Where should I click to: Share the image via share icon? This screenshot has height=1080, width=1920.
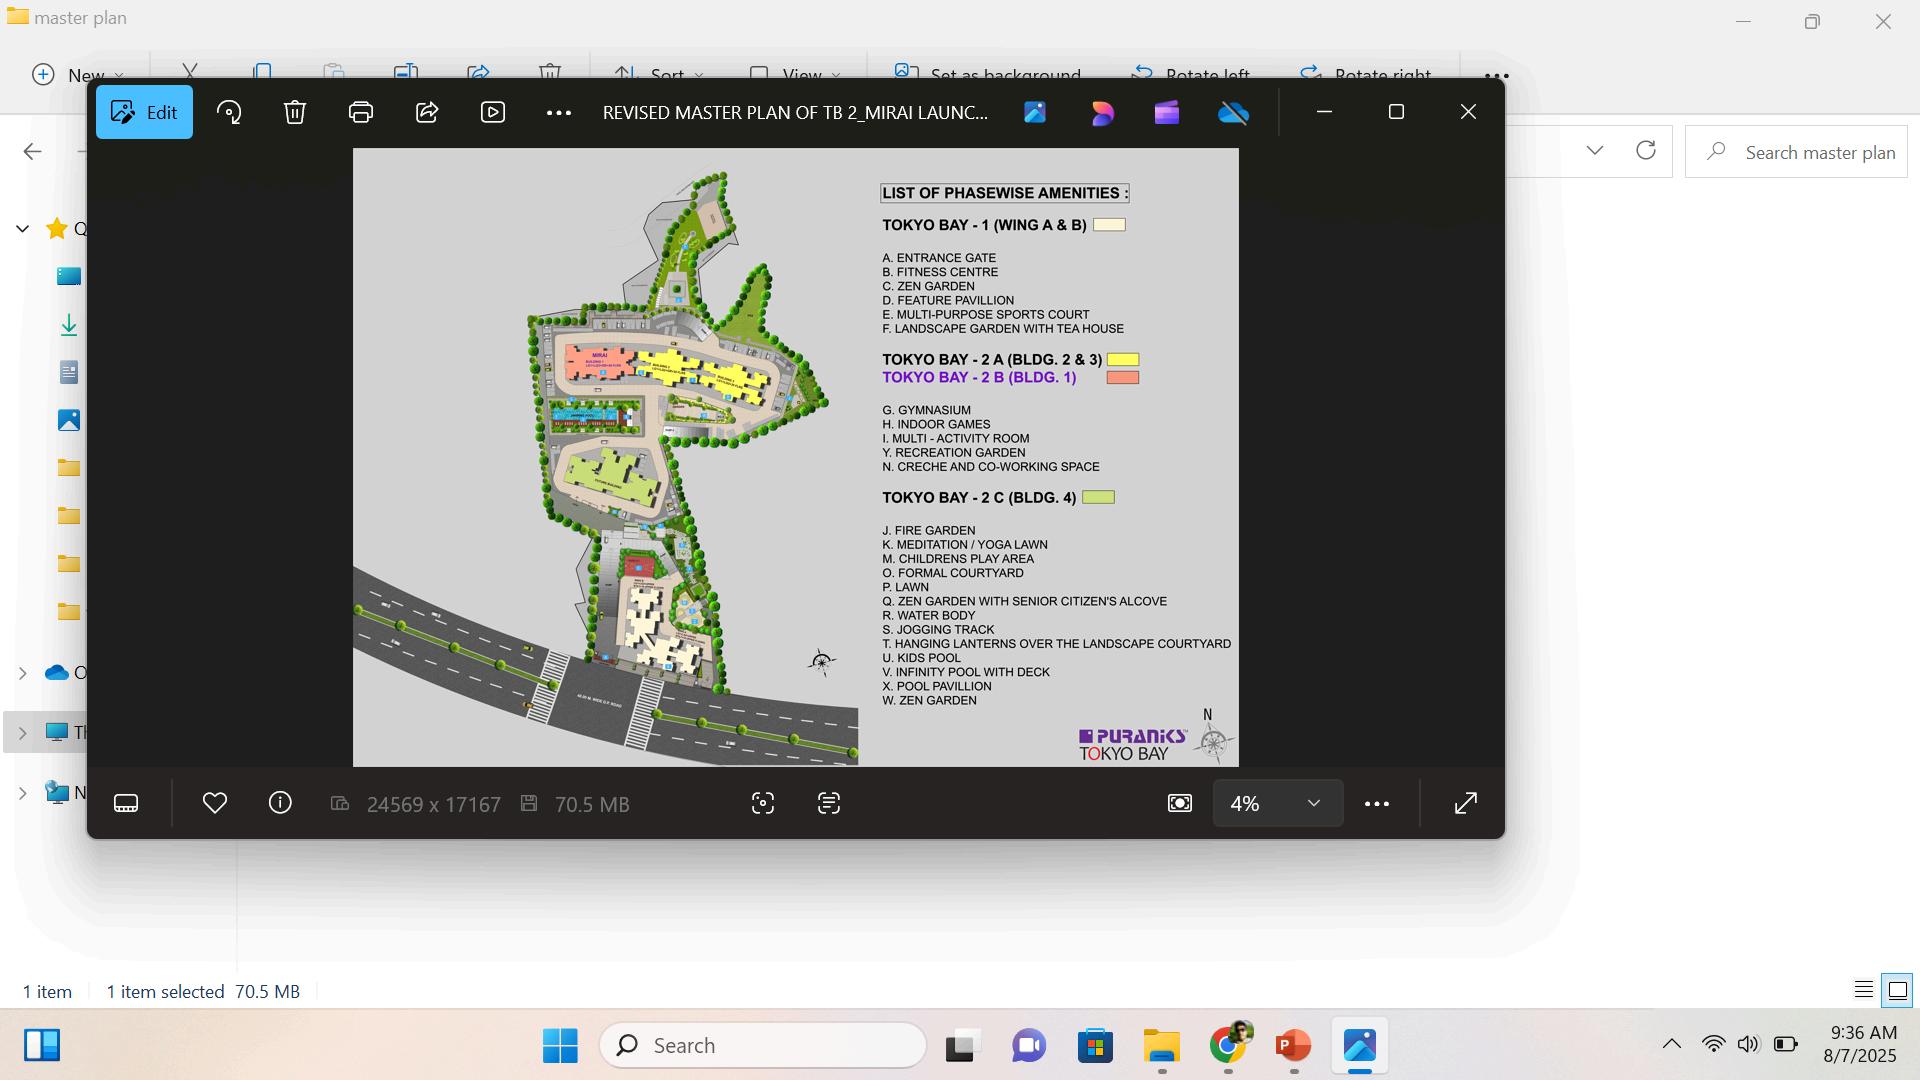point(427,112)
